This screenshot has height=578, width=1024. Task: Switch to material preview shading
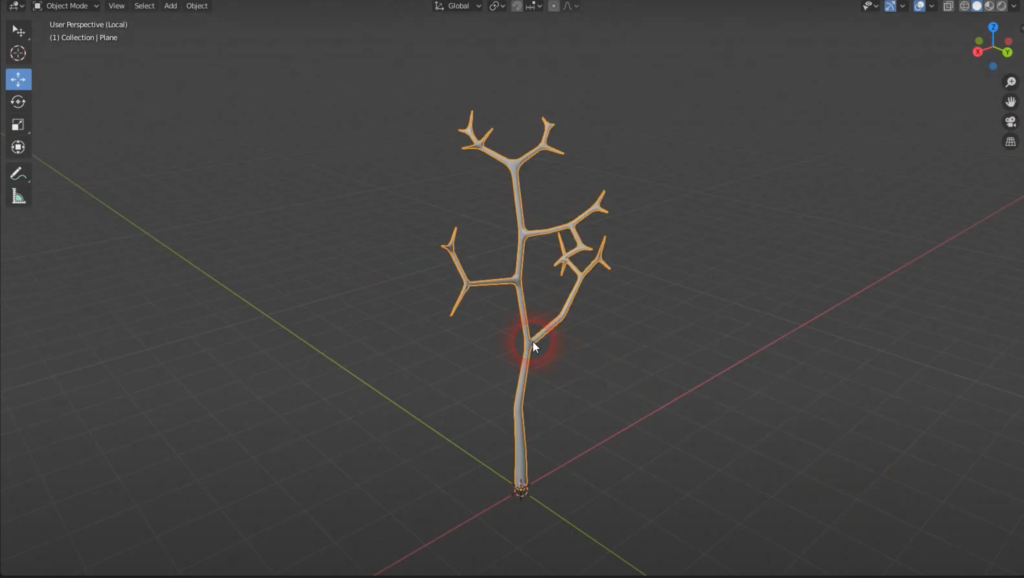click(x=989, y=6)
